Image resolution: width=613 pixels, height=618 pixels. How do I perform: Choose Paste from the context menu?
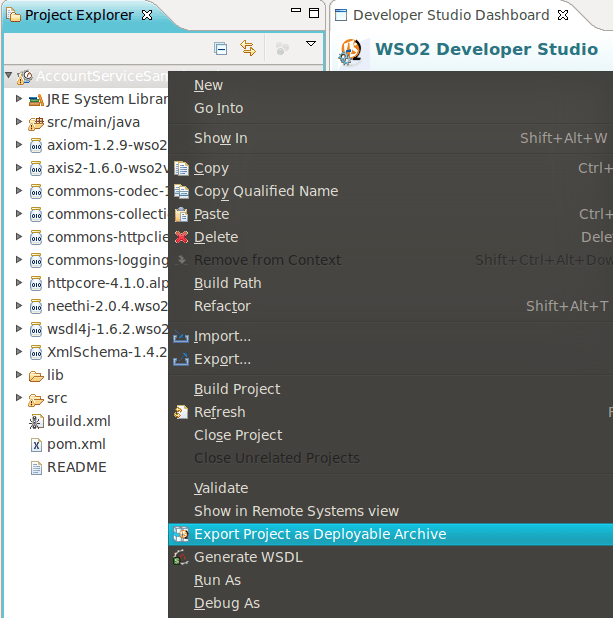pos(391,214)
